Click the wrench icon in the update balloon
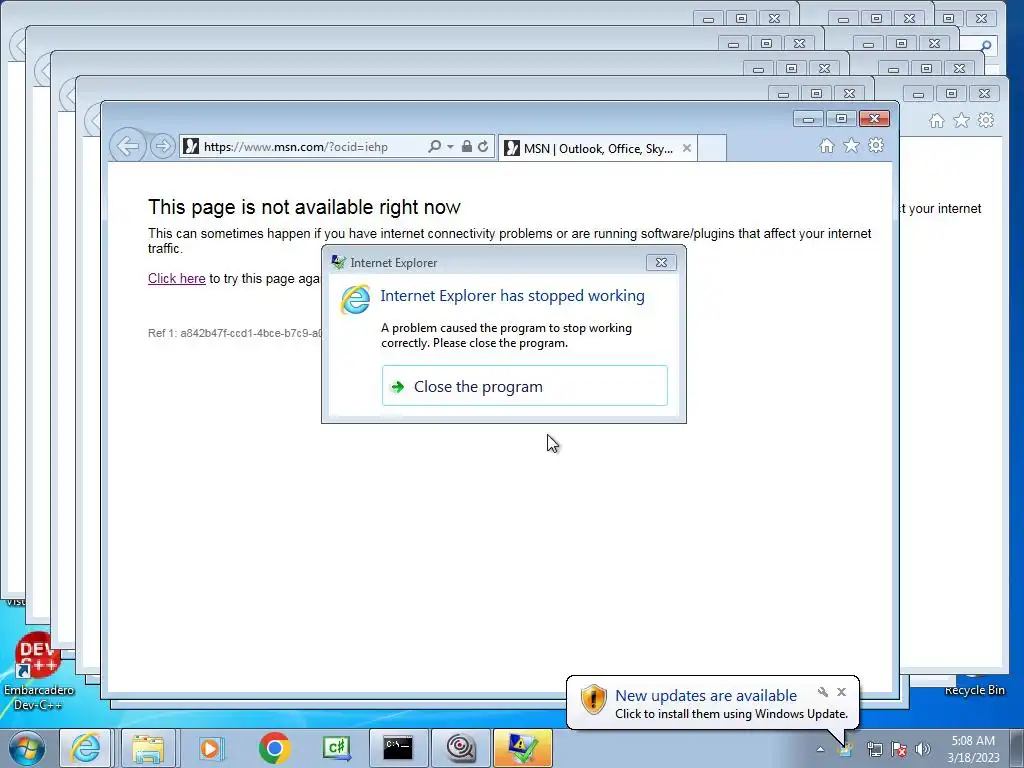 823,692
